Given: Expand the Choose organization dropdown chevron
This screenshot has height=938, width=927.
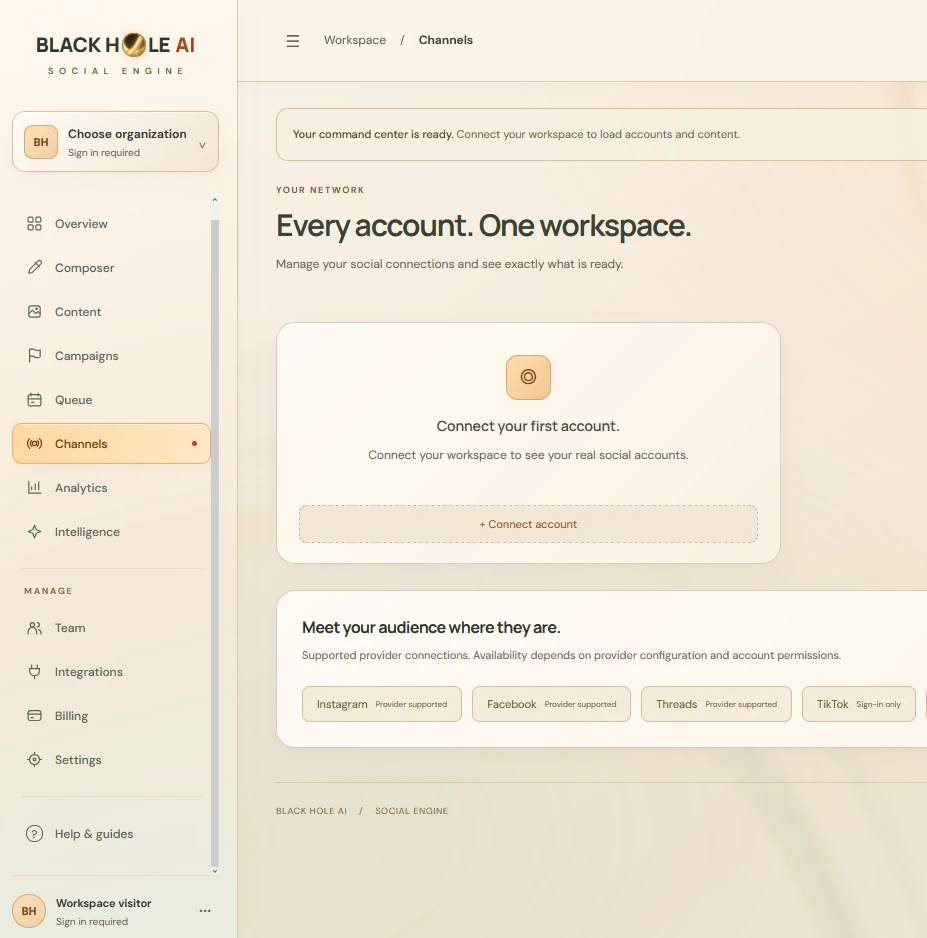Looking at the screenshot, I should tap(202, 145).
